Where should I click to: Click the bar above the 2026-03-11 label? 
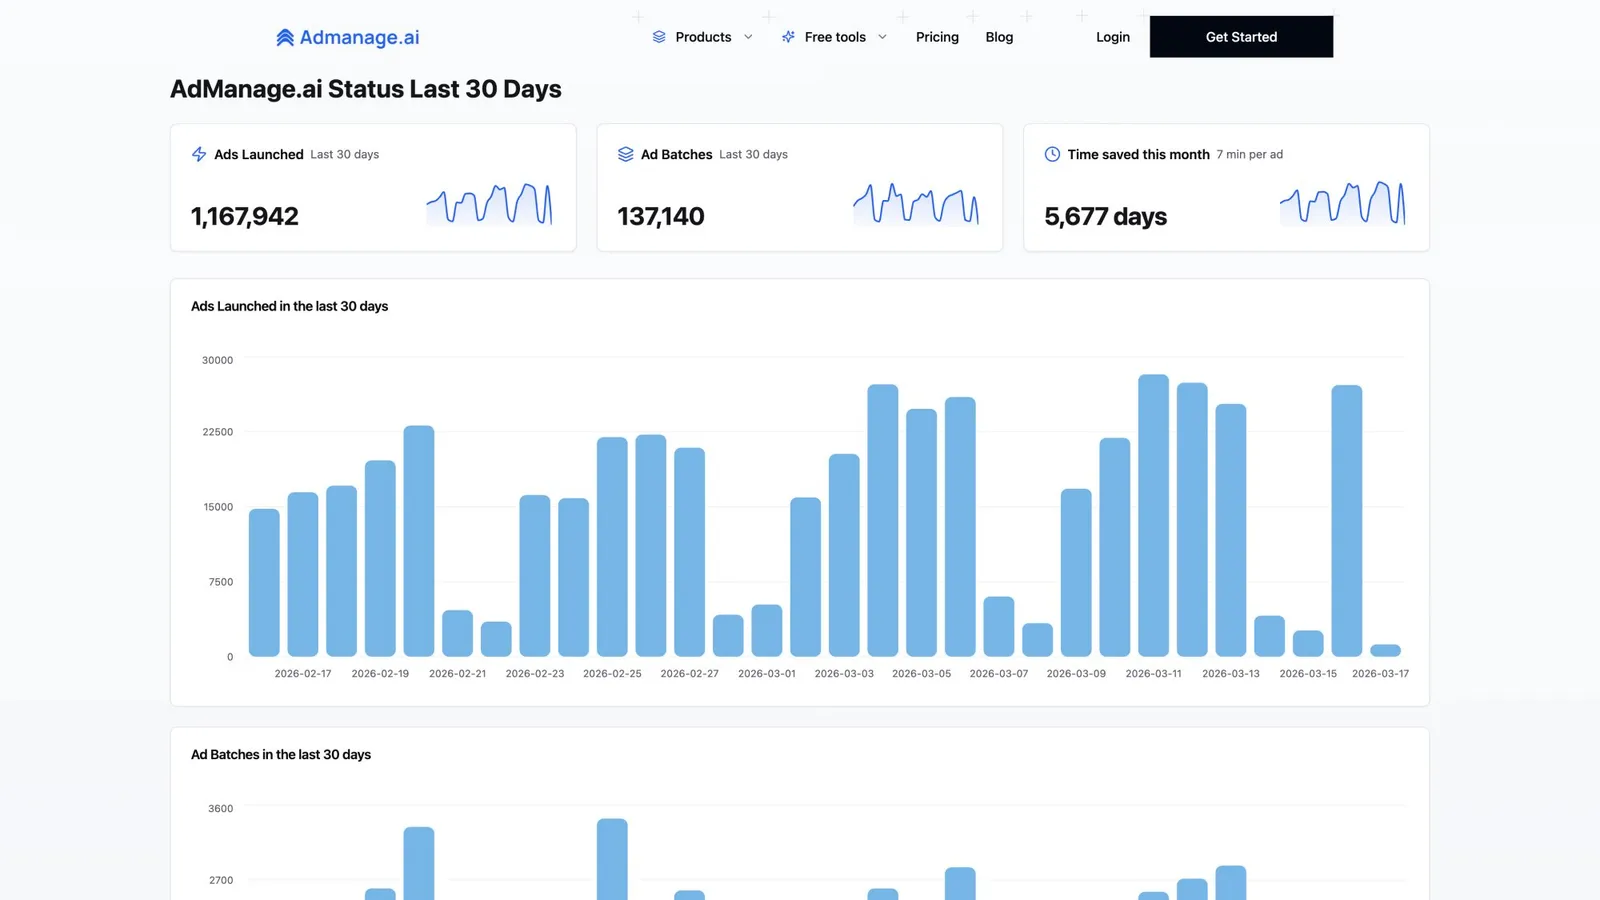coord(1153,515)
